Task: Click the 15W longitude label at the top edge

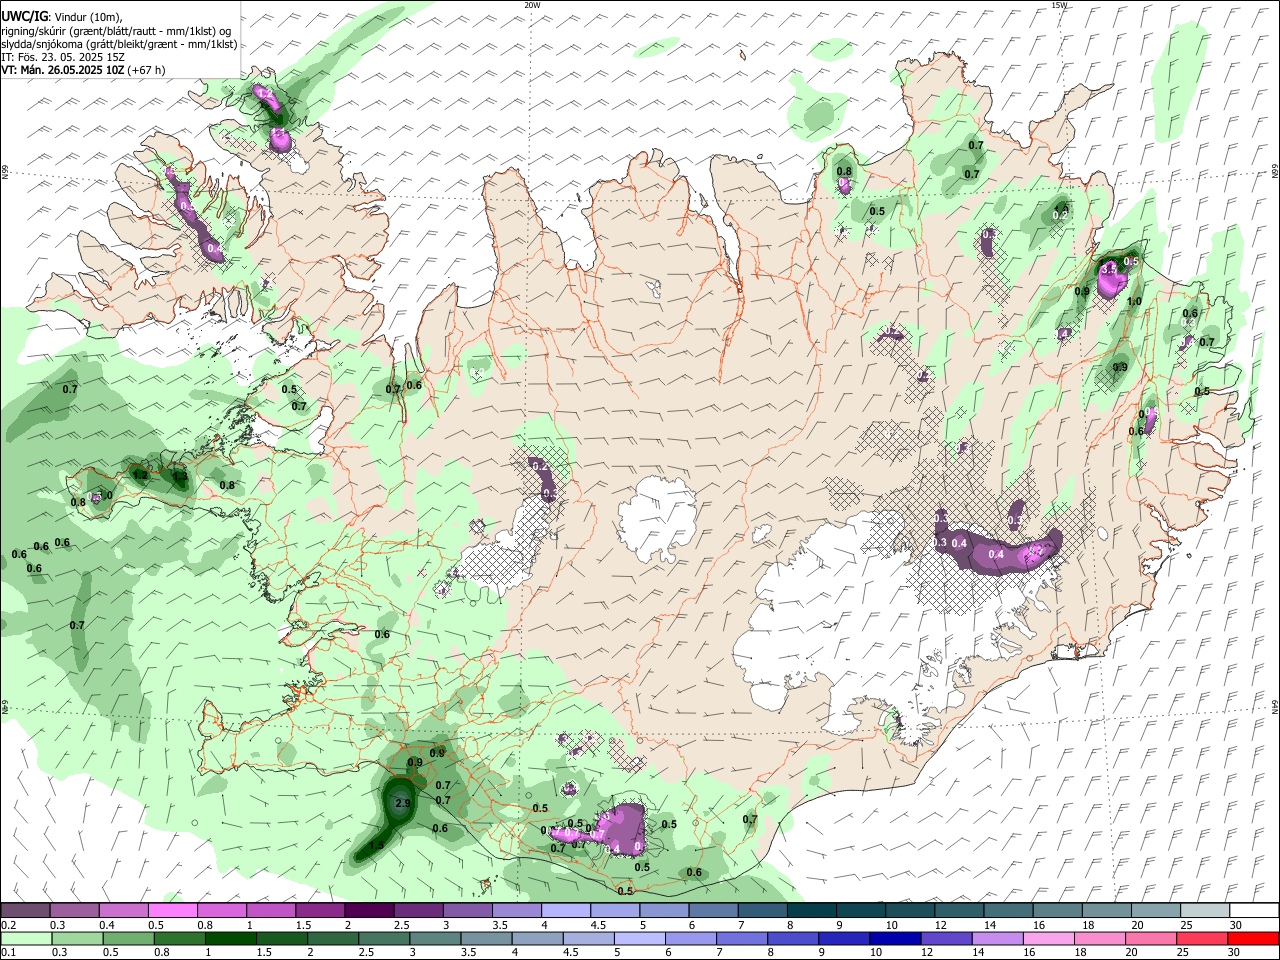Action: coord(1059,5)
